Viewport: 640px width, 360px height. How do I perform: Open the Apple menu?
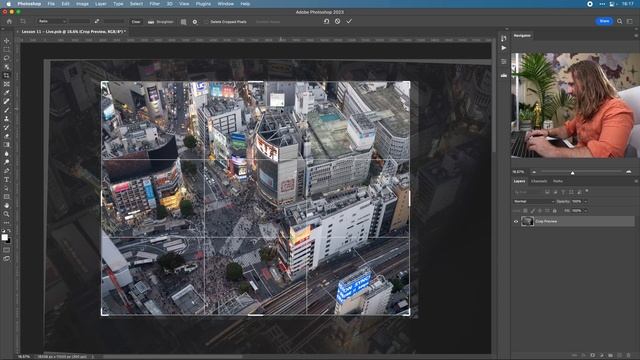(x=8, y=4)
